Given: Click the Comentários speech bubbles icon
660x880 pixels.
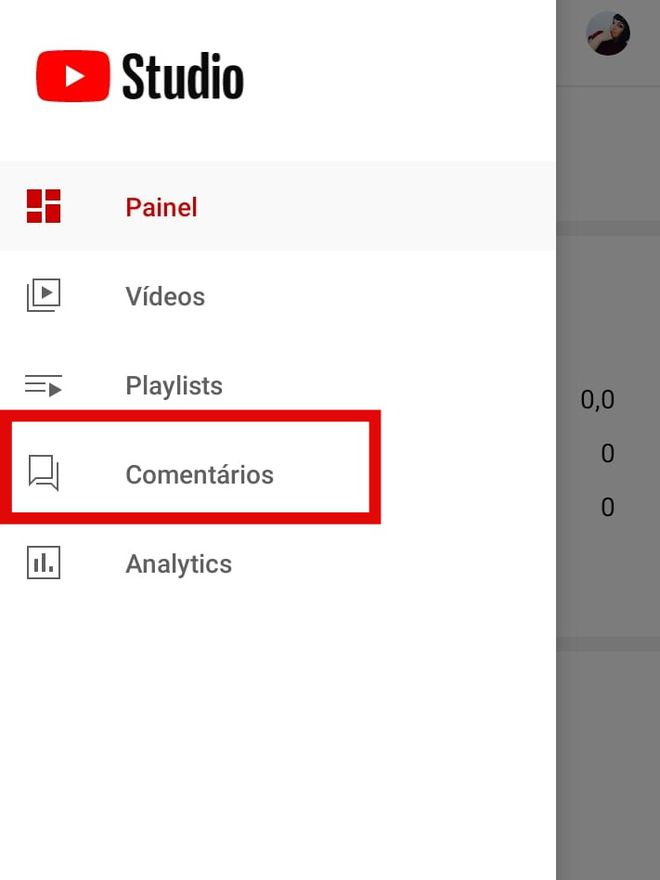Looking at the screenshot, I should click(44, 473).
